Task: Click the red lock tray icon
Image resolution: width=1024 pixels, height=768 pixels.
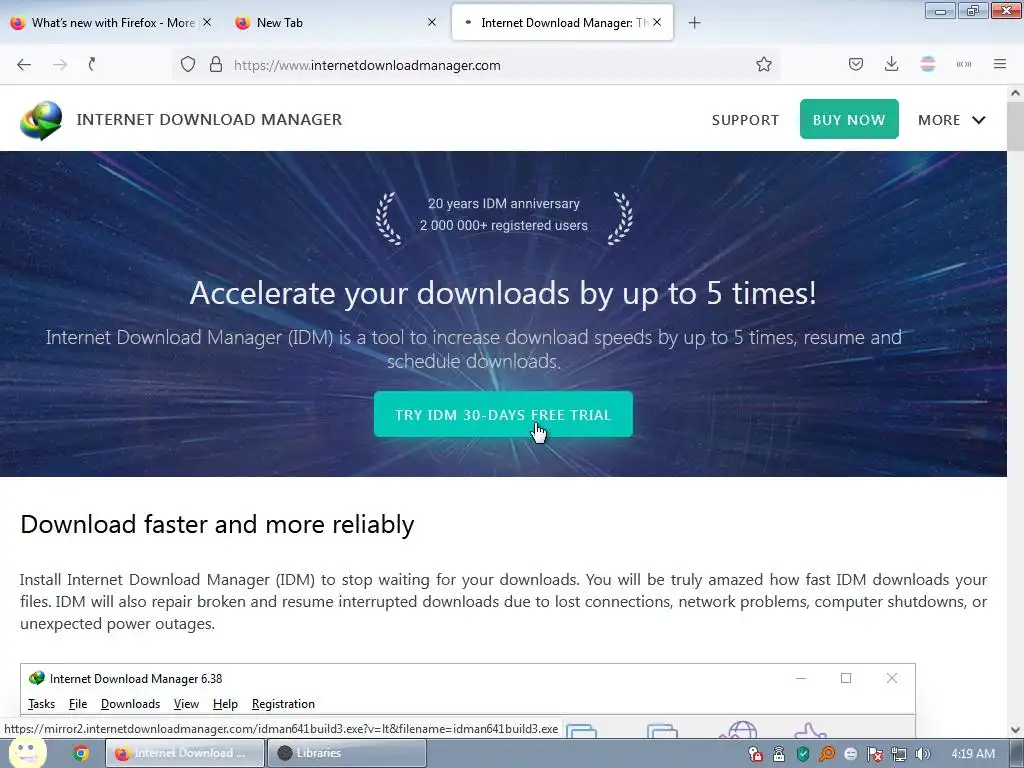Action: coord(756,754)
